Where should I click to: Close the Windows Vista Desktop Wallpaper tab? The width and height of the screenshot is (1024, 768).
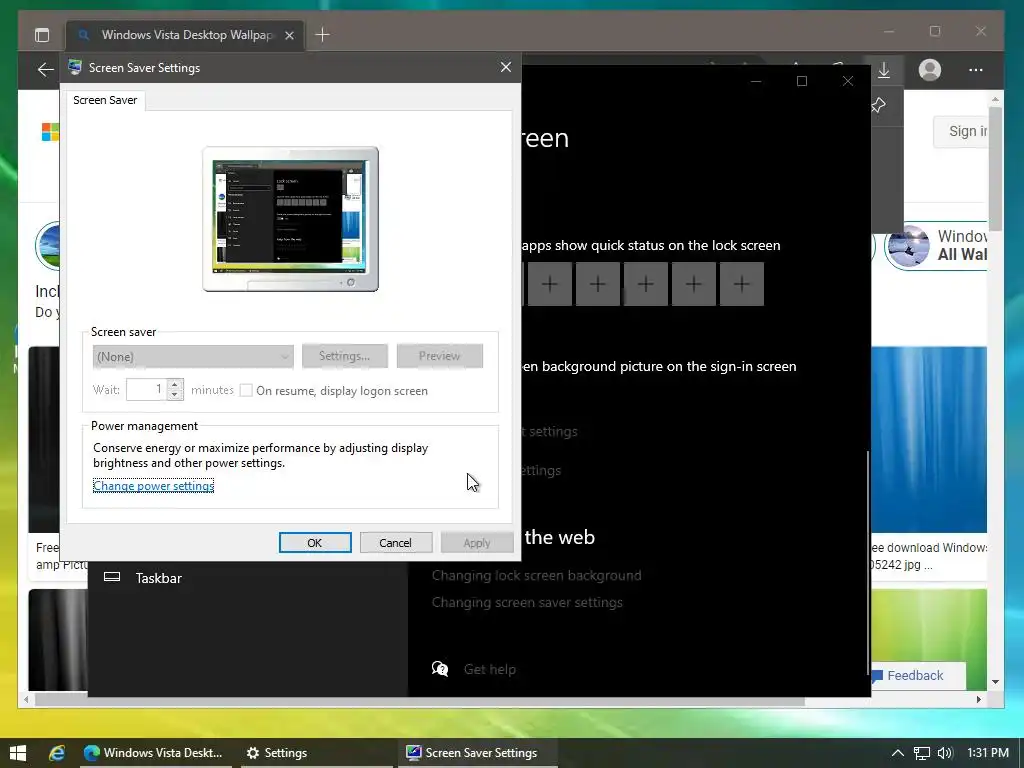pyautogui.click(x=289, y=35)
